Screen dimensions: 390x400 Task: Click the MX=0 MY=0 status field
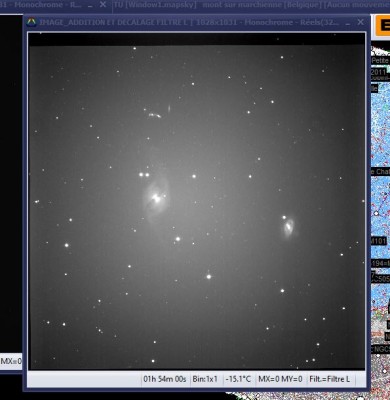click(x=280, y=379)
